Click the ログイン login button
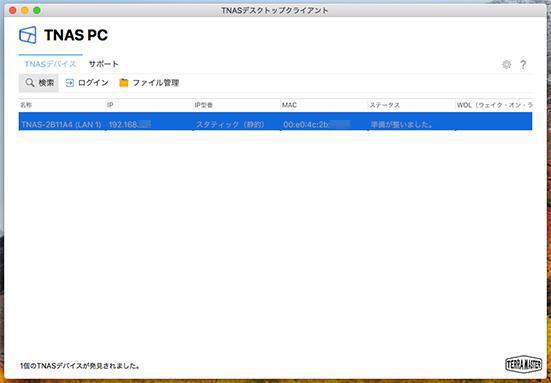551x383 pixels. click(x=87, y=83)
